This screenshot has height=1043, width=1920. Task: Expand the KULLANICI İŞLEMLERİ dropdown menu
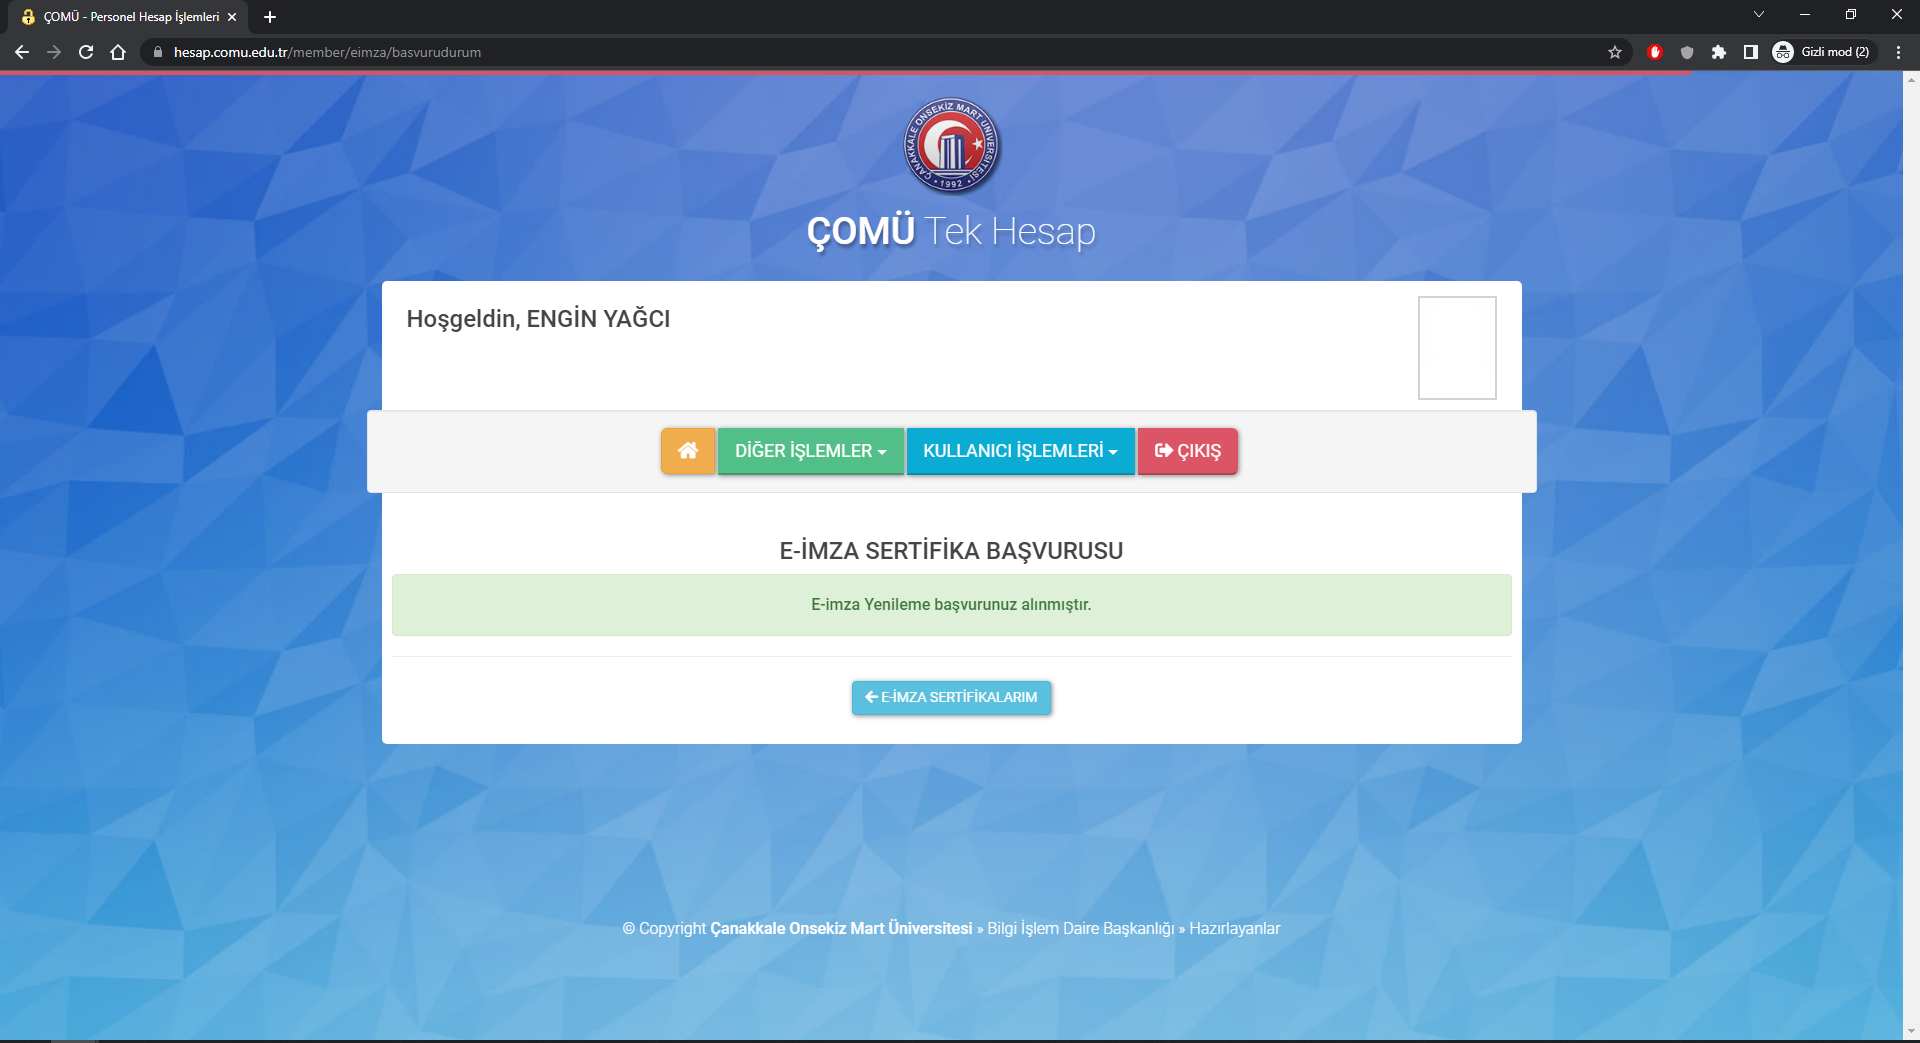(x=1020, y=451)
